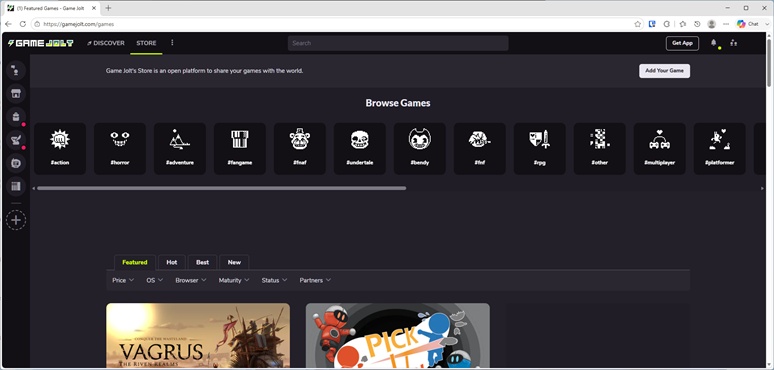Viewport: 774px width, 370px height.
Task: Open the Copilot Chat button
Action: pyautogui.click(x=747, y=24)
